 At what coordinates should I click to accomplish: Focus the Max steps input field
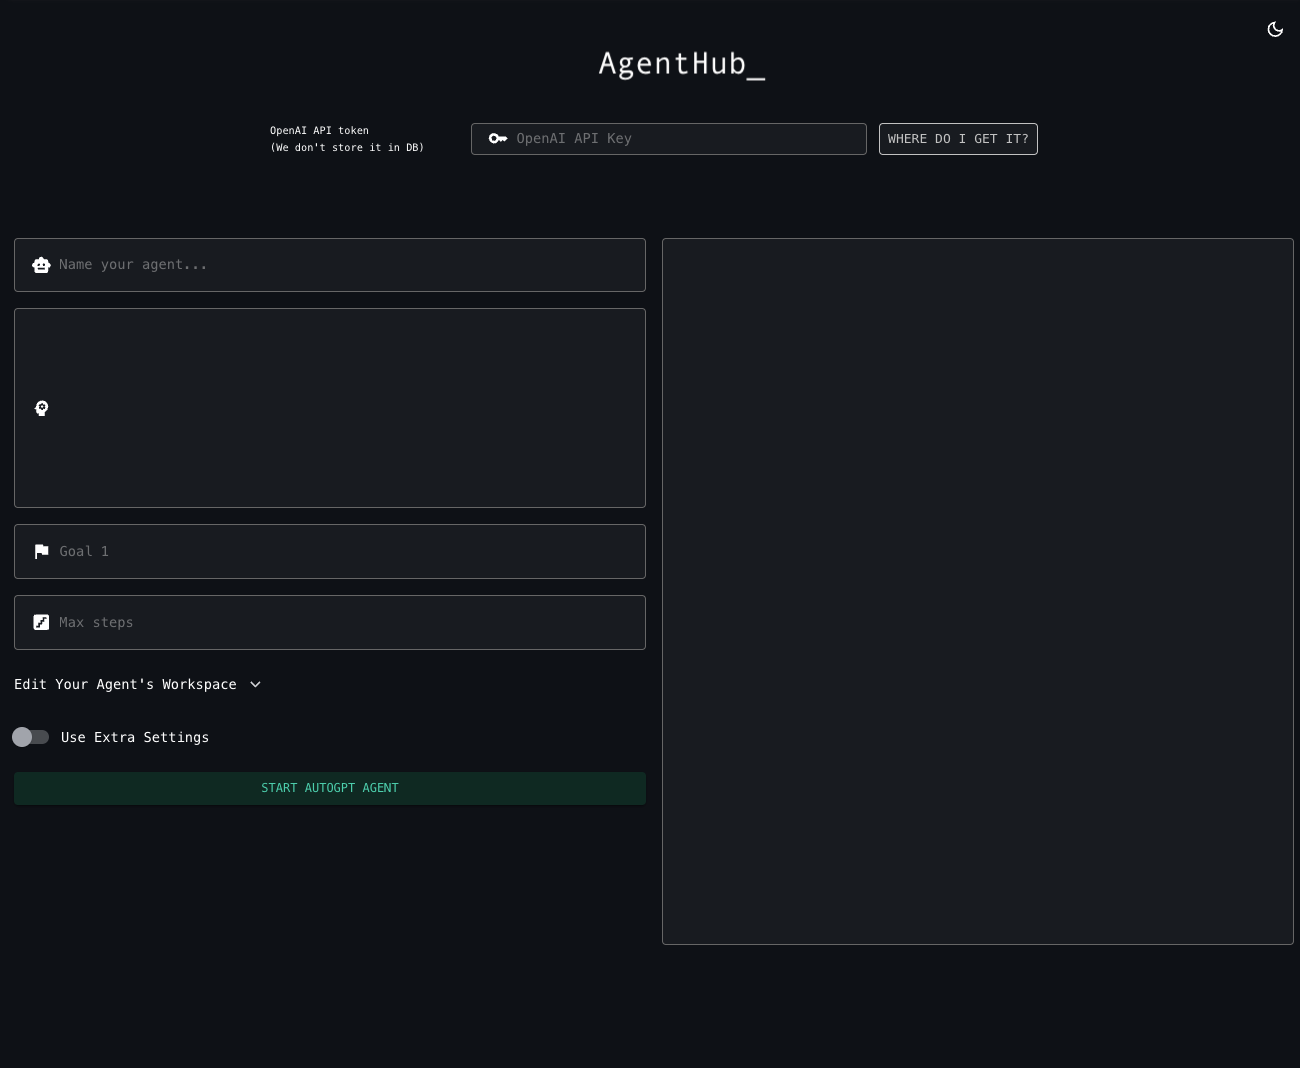point(330,623)
